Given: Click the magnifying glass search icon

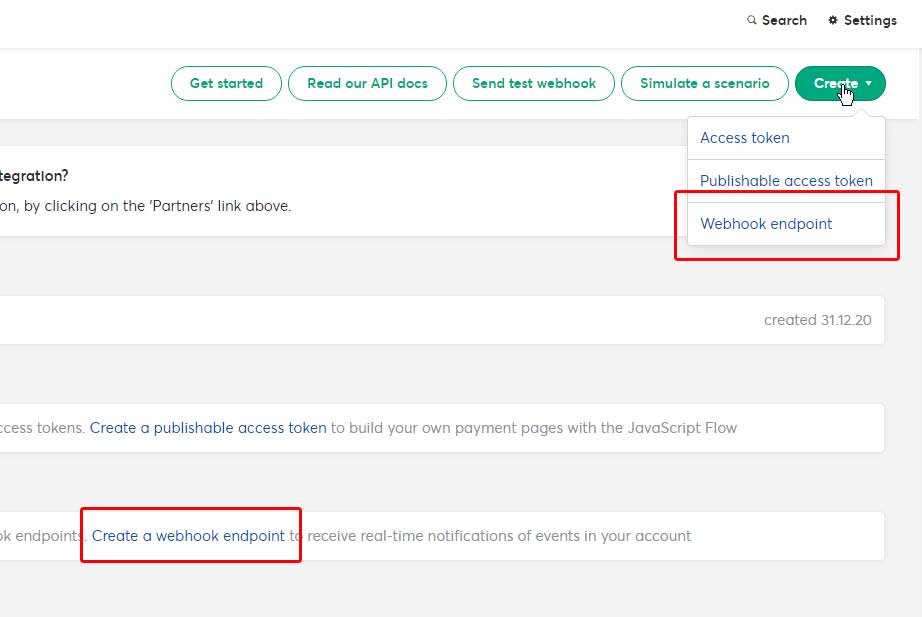Looking at the screenshot, I should [751, 20].
